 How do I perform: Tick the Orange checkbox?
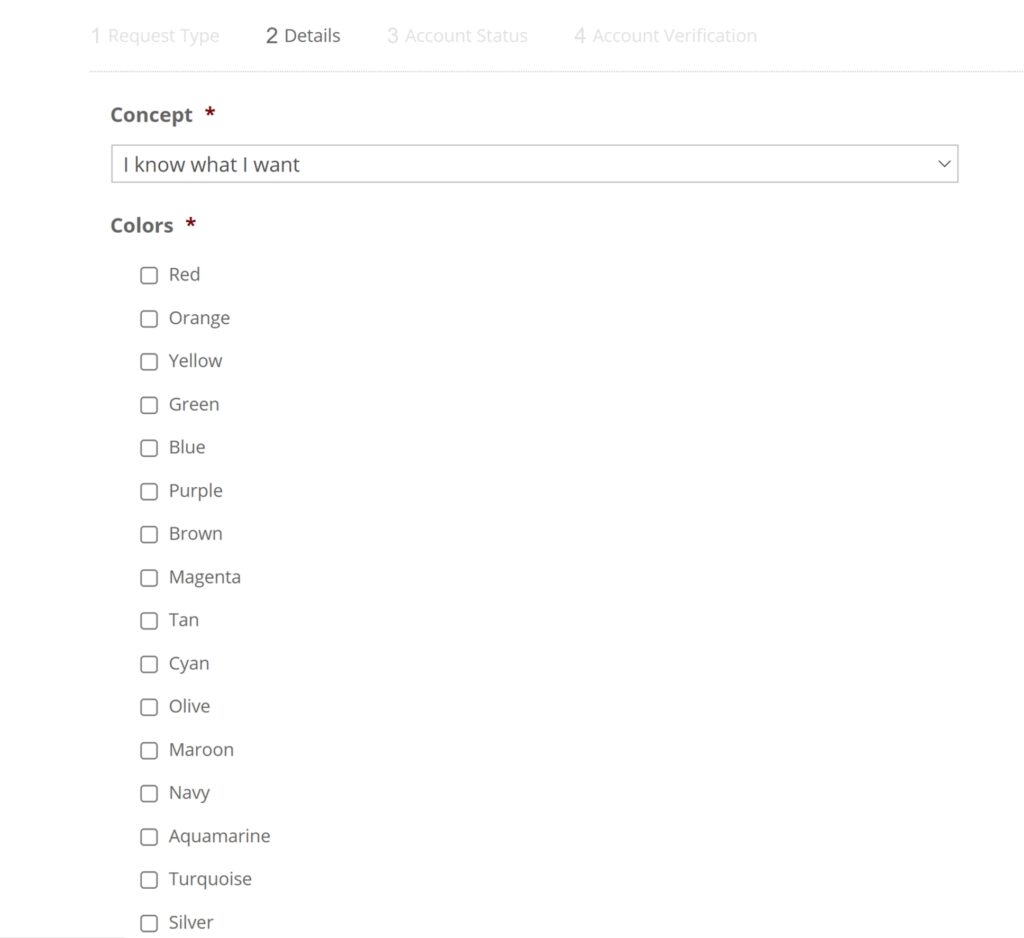pos(149,319)
